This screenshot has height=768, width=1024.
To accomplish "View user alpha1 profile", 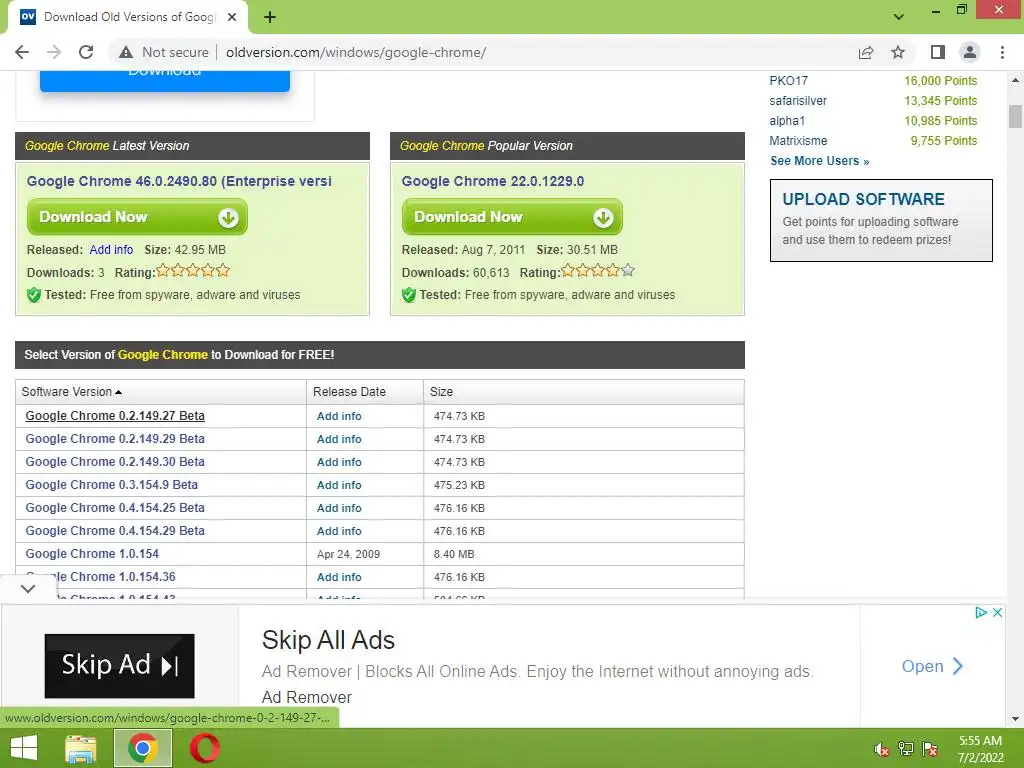I will [787, 121].
